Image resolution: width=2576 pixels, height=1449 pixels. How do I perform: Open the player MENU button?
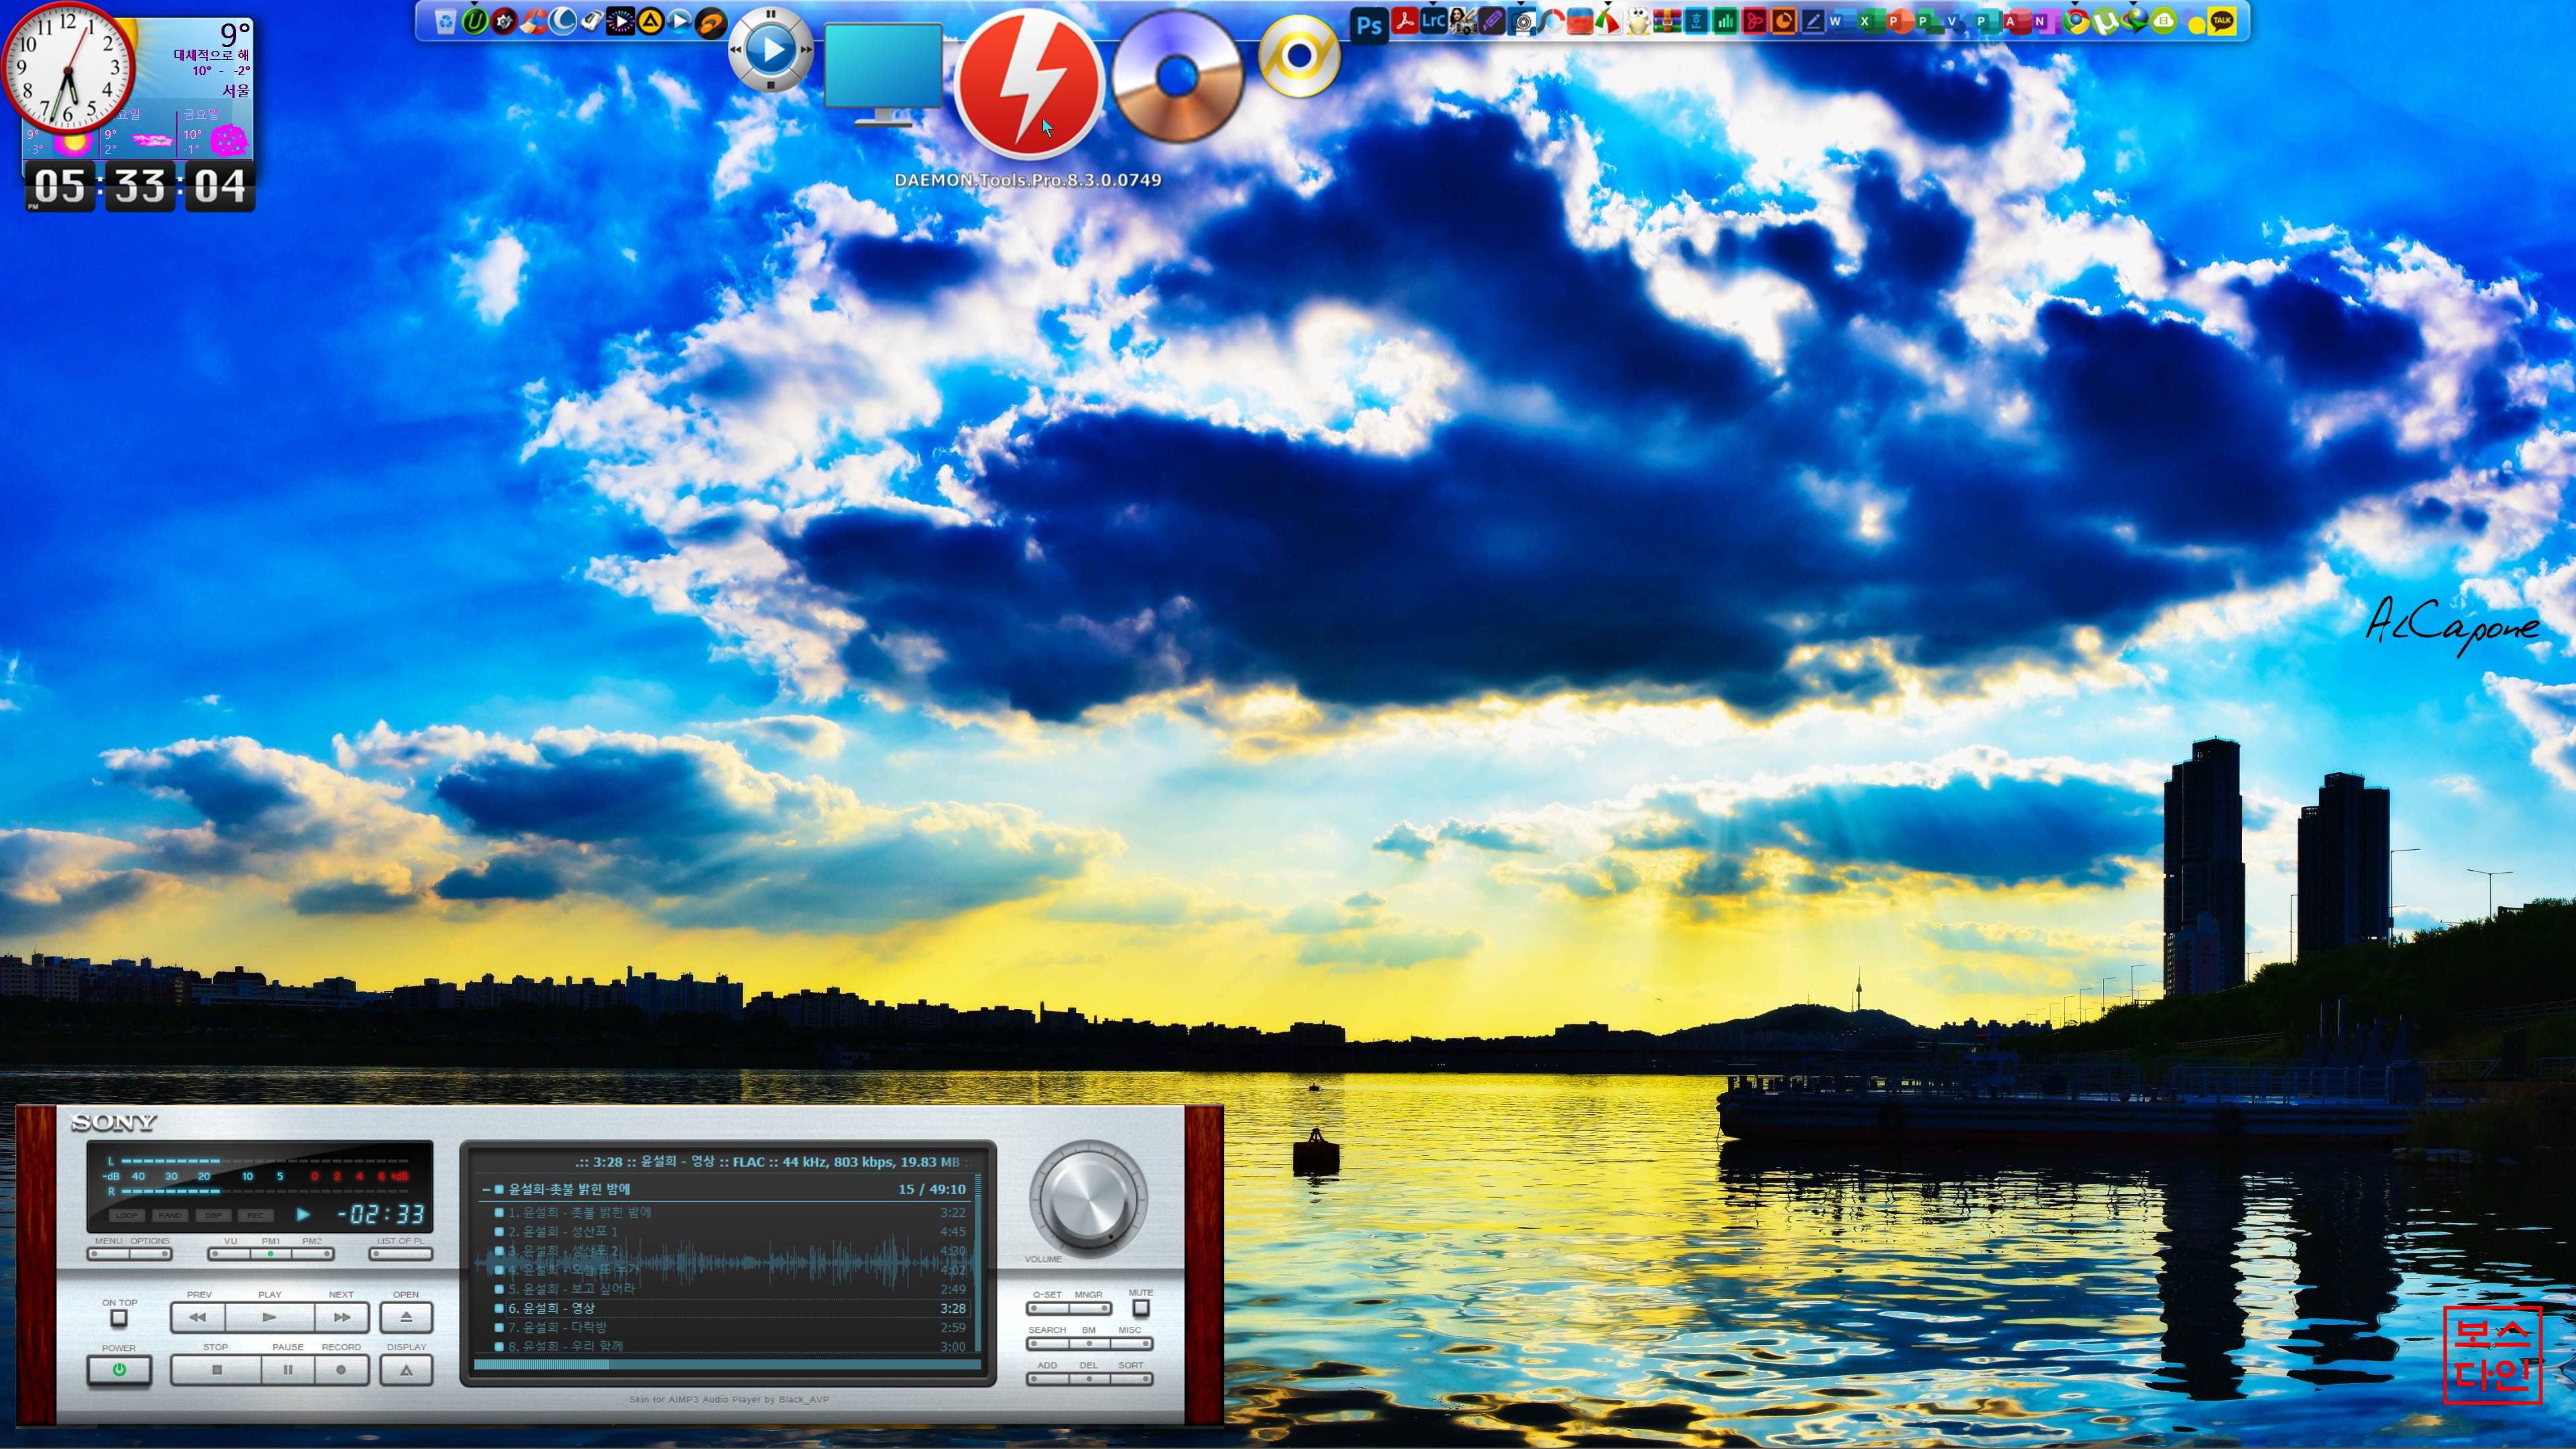[109, 1254]
